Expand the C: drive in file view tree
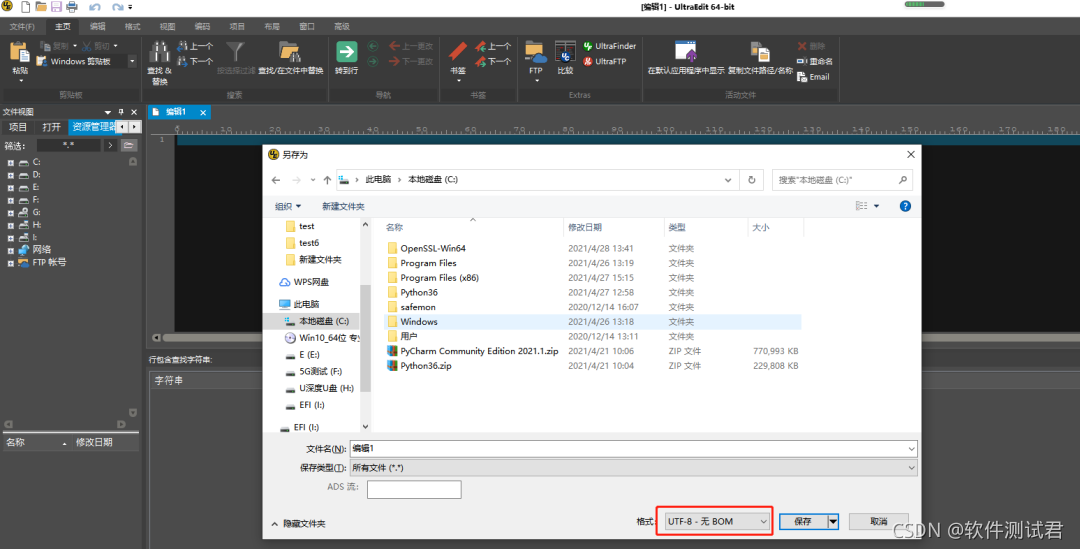Viewport: 1080px width, 549px height. coord(10,163)
